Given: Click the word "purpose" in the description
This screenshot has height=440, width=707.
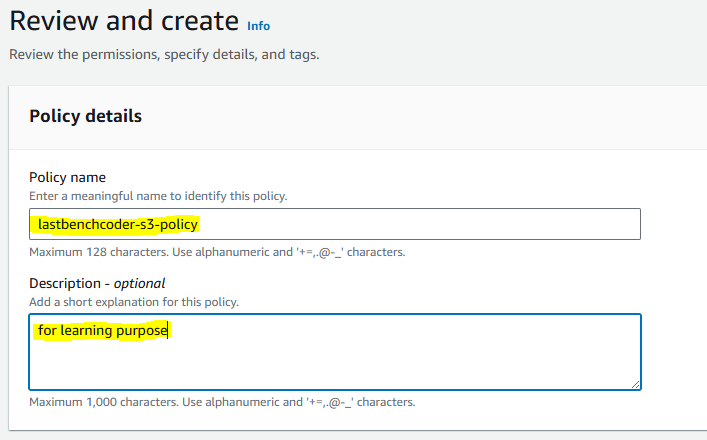Looking at the screenshot, I should [142, 331].
